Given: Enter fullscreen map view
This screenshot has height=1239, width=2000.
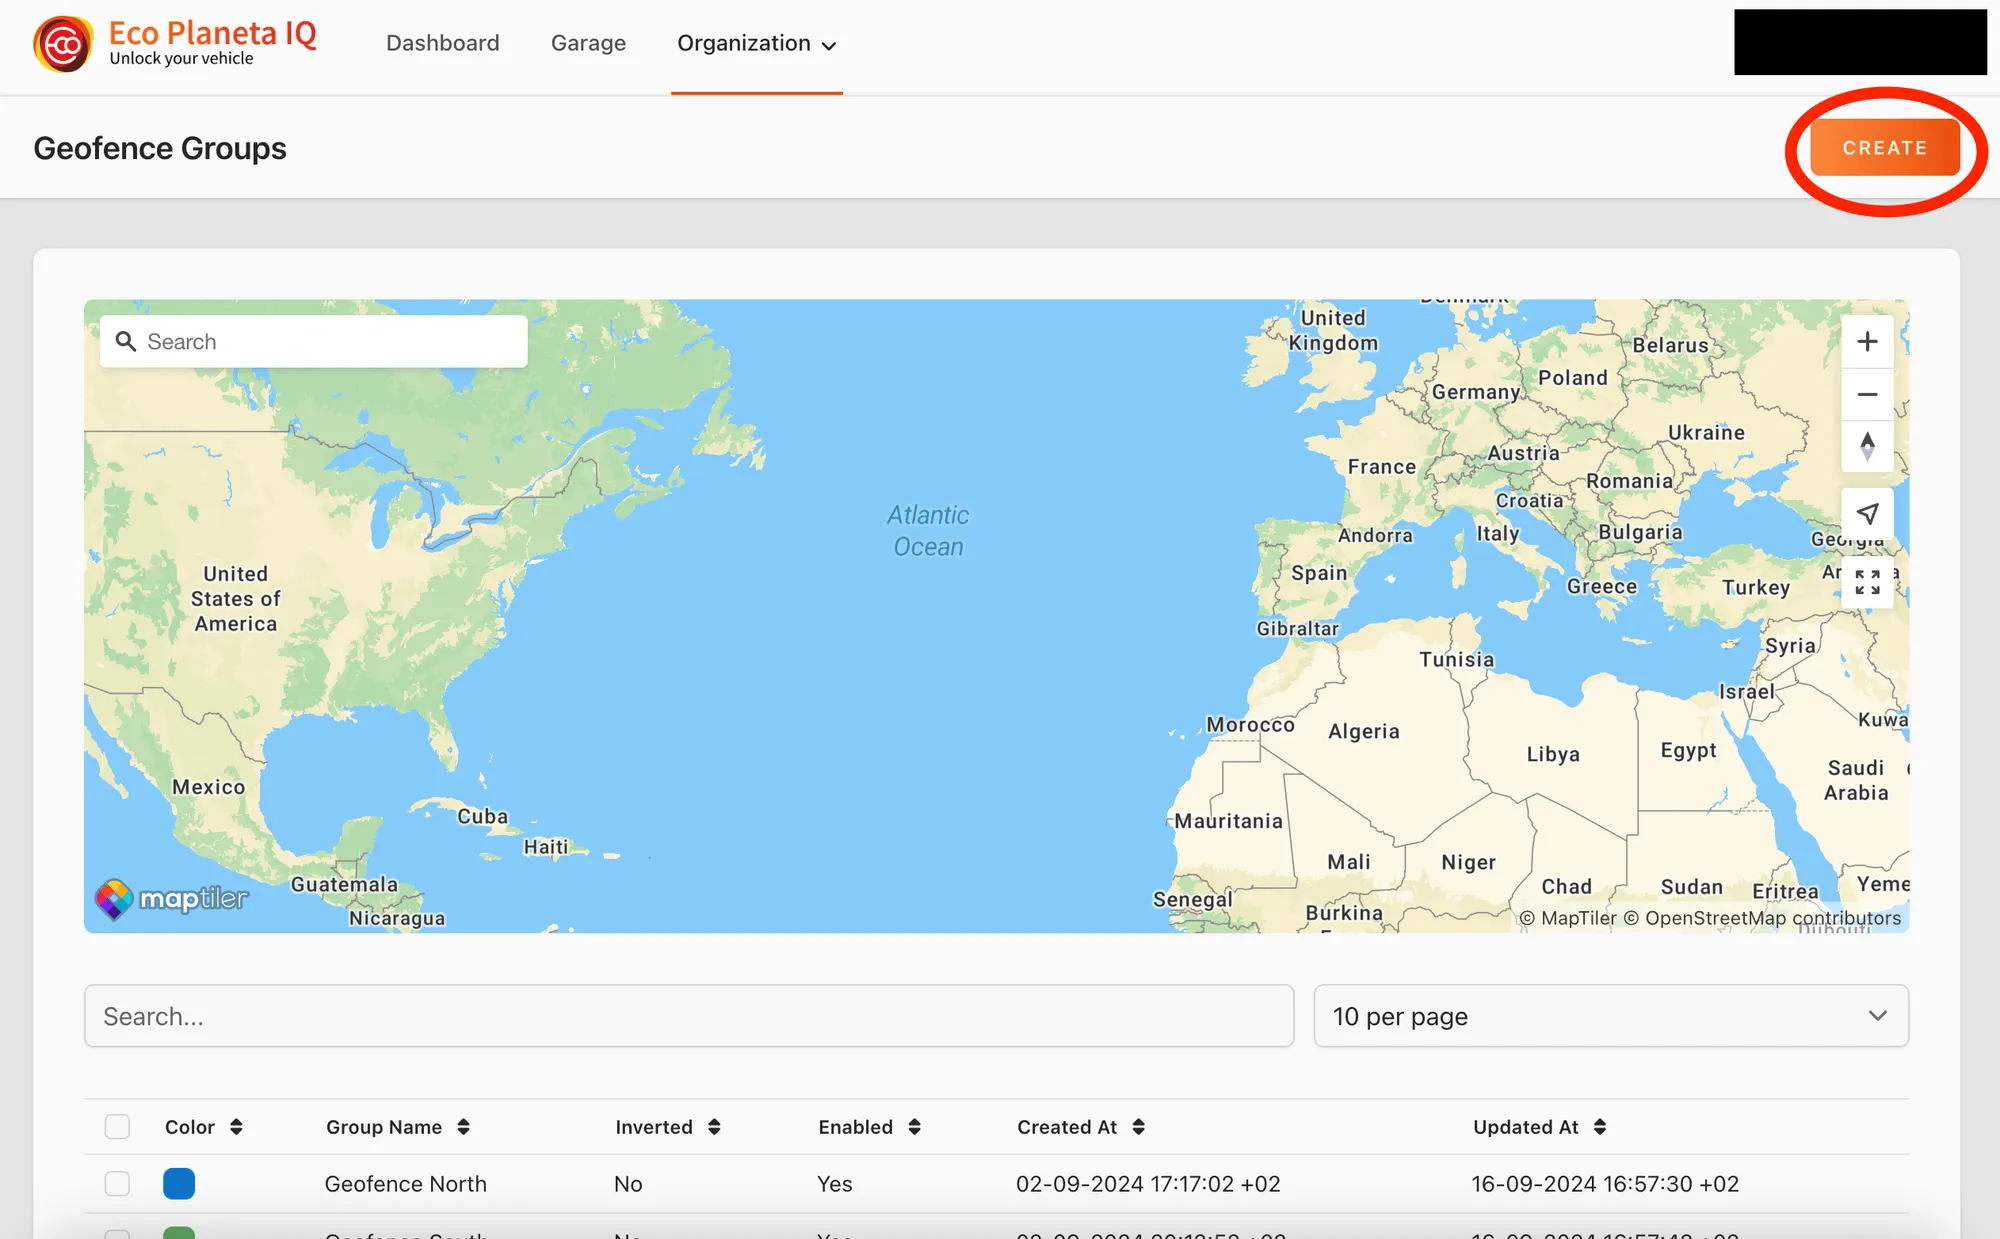Looking at the screenshot, I should coord(1867,582).
